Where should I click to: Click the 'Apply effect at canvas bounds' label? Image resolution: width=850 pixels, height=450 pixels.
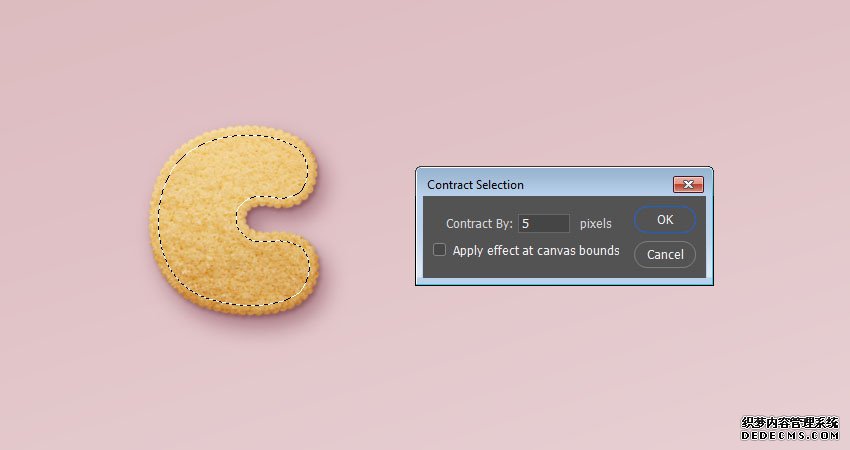536,250
